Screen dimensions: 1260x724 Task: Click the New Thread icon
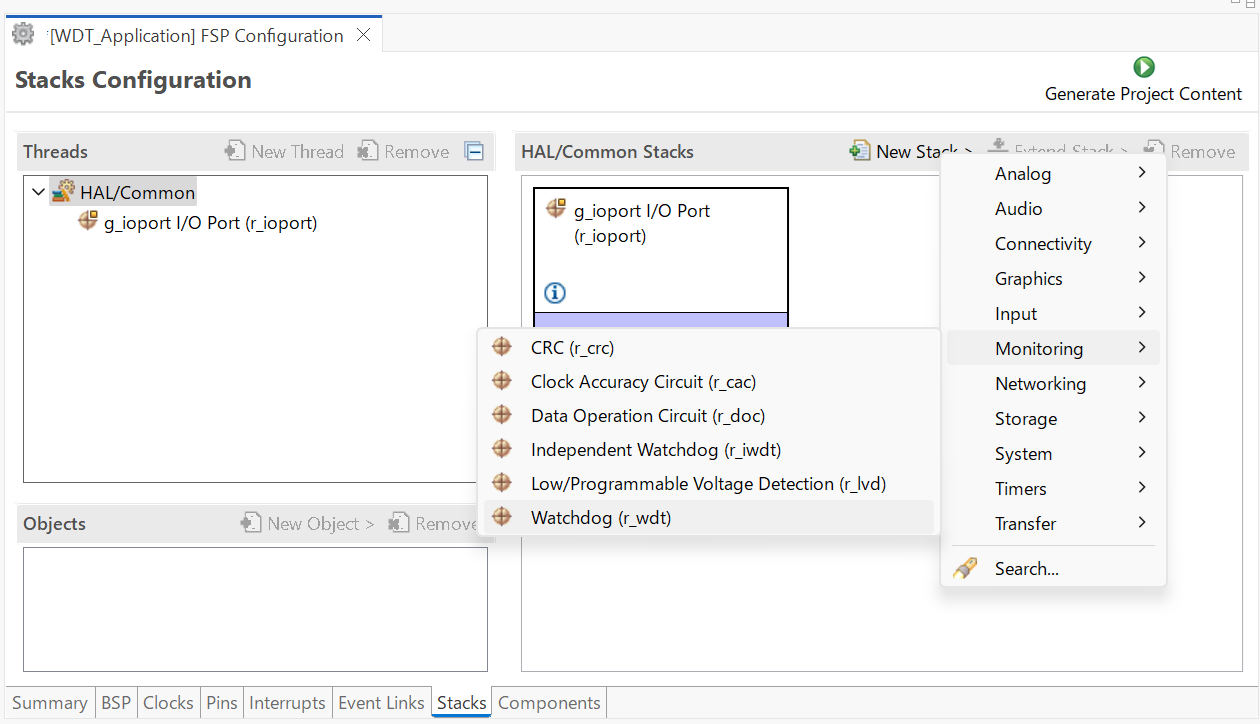(236, 151)
